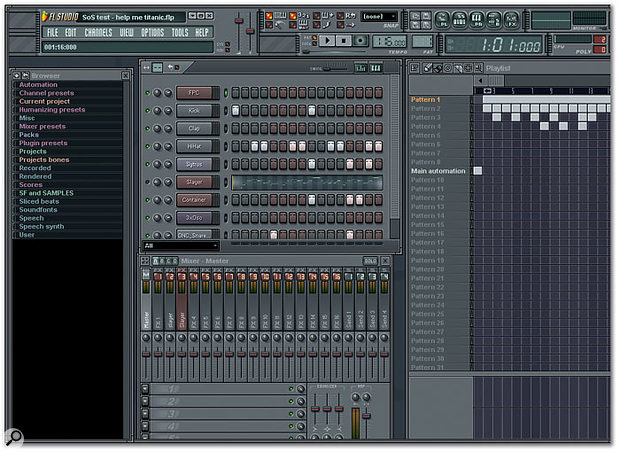Open the TOOLS menu
Screen dimensions: 620x452
pos(180,32)
